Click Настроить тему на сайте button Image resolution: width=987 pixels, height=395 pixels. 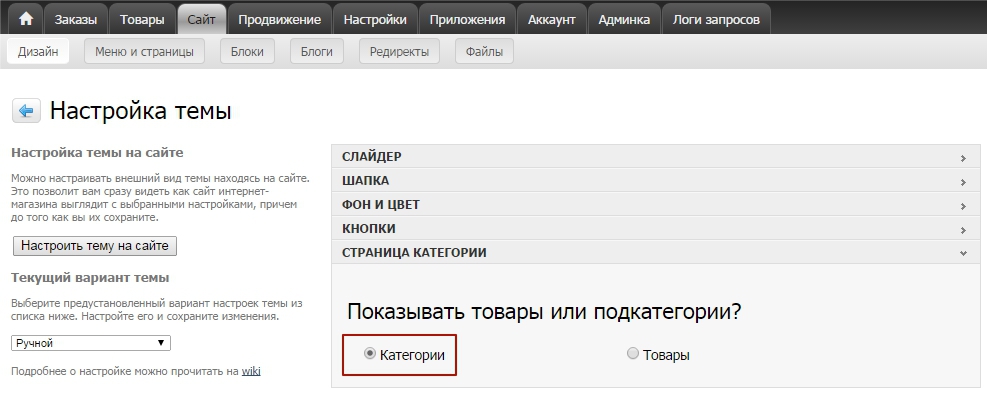pyautogui.click(x=94, y=246)
